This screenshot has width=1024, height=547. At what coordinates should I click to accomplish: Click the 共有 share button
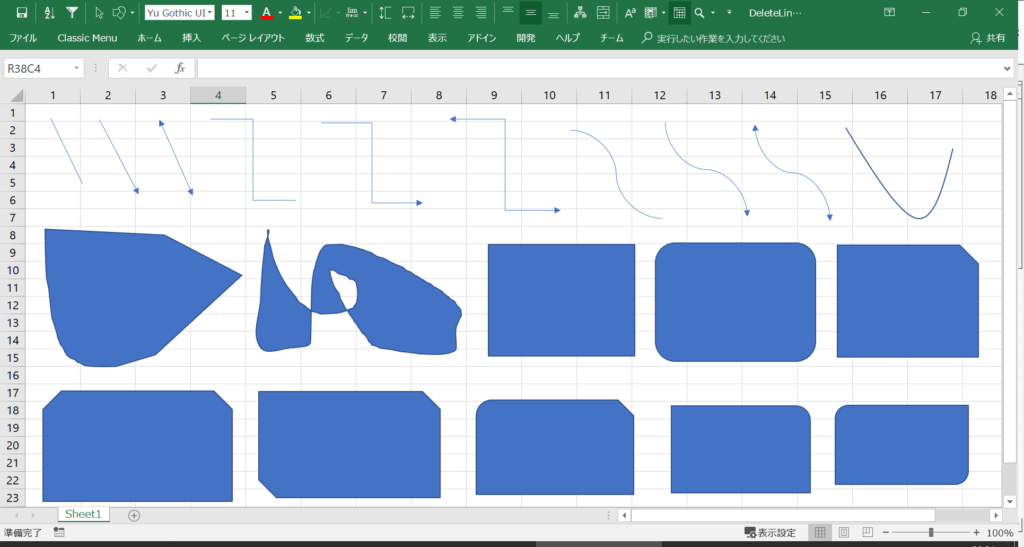pyautogui.click(x=988, y=38)
